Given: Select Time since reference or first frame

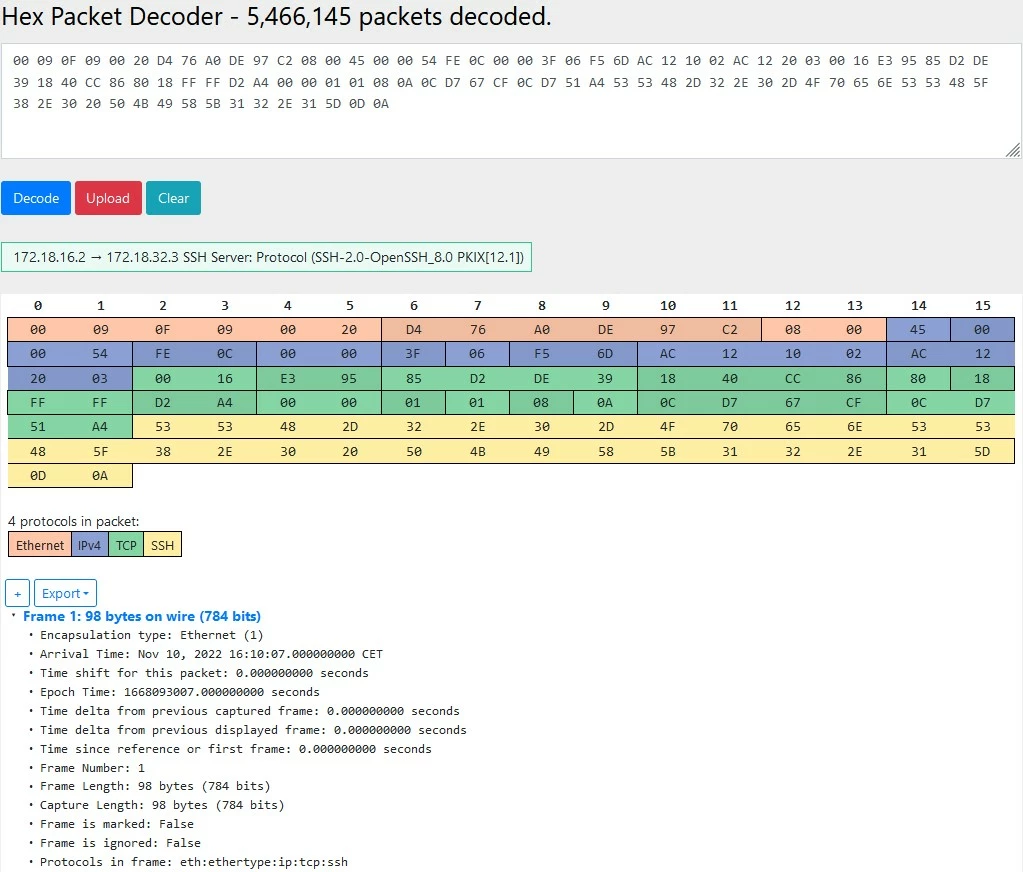Looking at the screenshot, I should [x=236, y=748].
